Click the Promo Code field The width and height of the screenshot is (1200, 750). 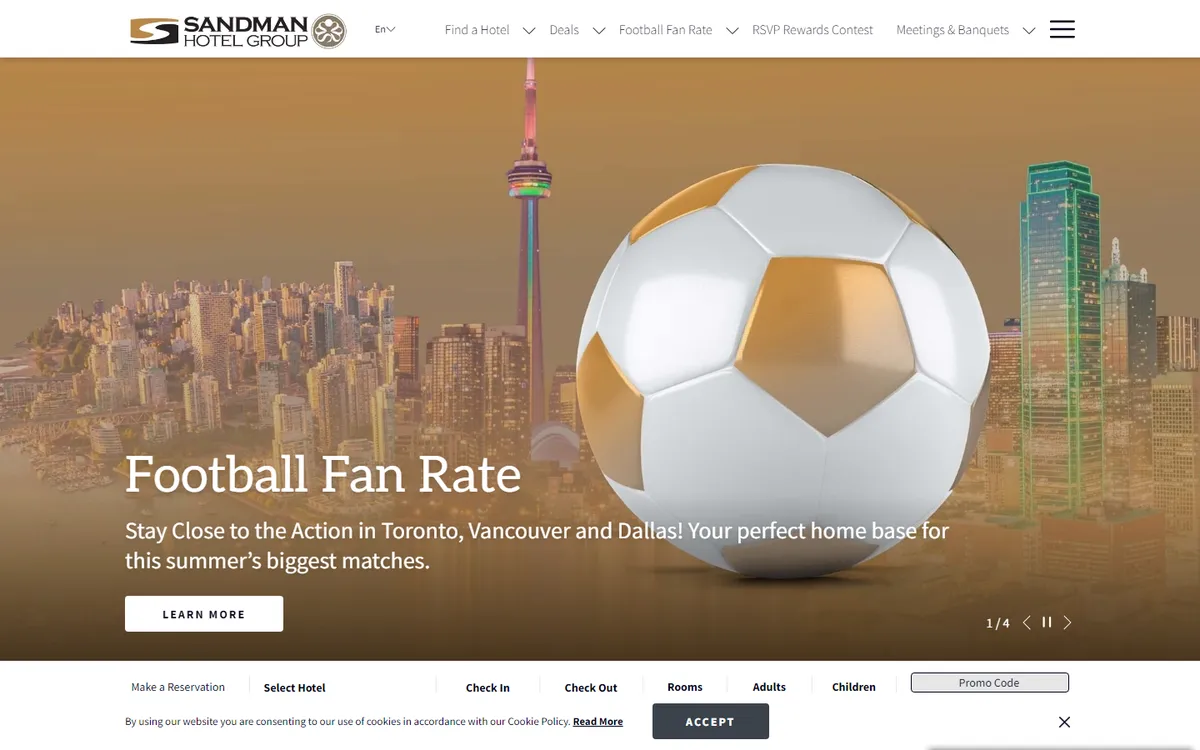coord(989,683)
